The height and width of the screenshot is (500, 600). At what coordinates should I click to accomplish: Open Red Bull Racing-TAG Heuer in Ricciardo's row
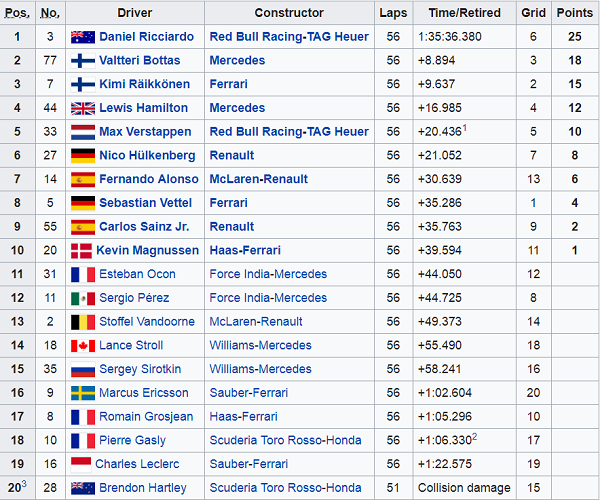pyautogui.click(x=289, y=37)
